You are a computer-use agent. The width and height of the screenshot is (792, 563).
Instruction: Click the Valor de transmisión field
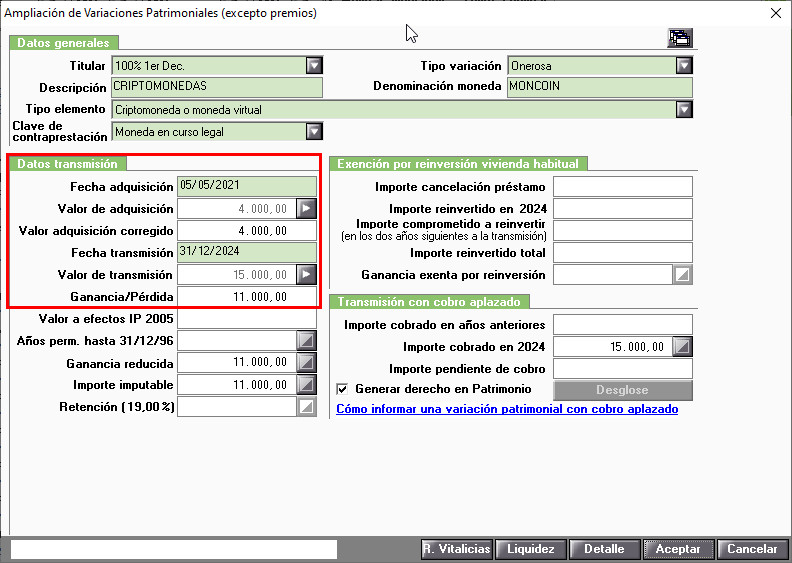pyautogui.click(x=237, y=275)
